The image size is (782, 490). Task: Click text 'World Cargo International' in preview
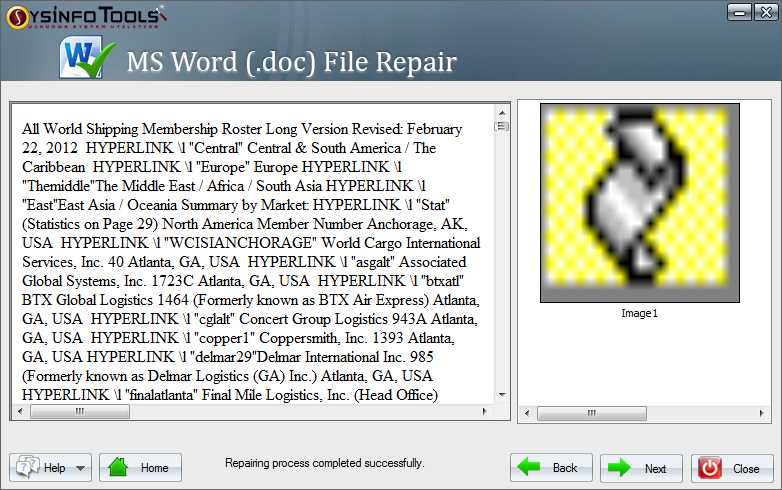point(400,243)
